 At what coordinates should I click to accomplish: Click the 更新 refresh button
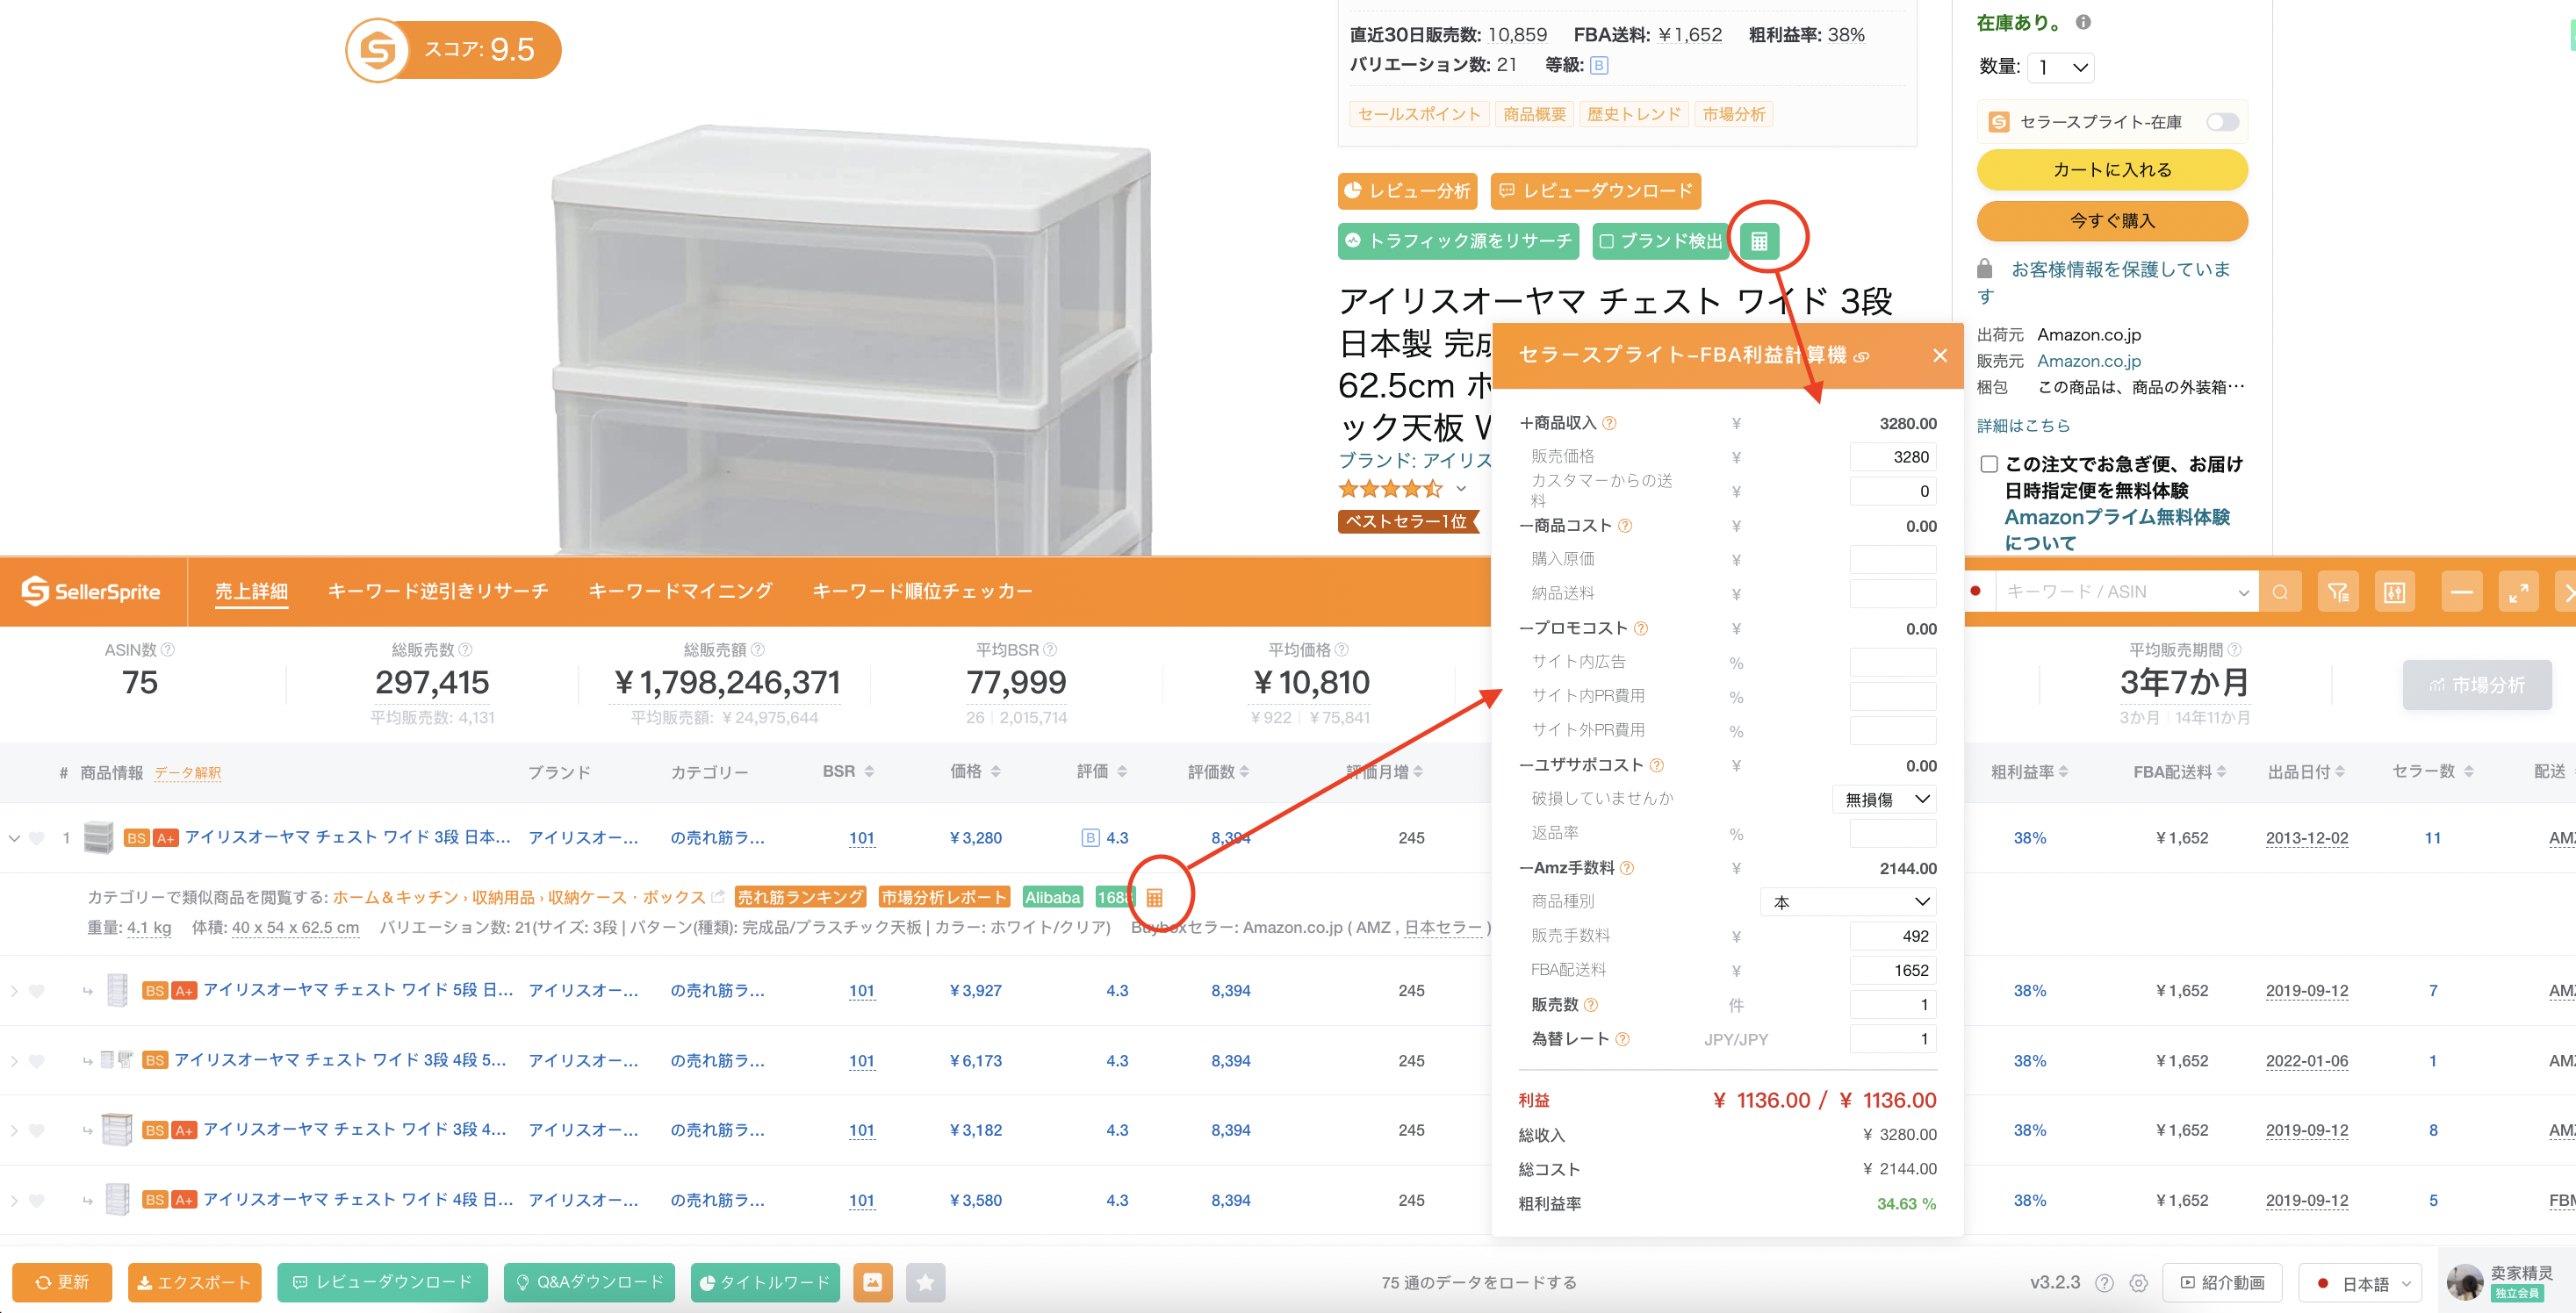coord(62,1283)
